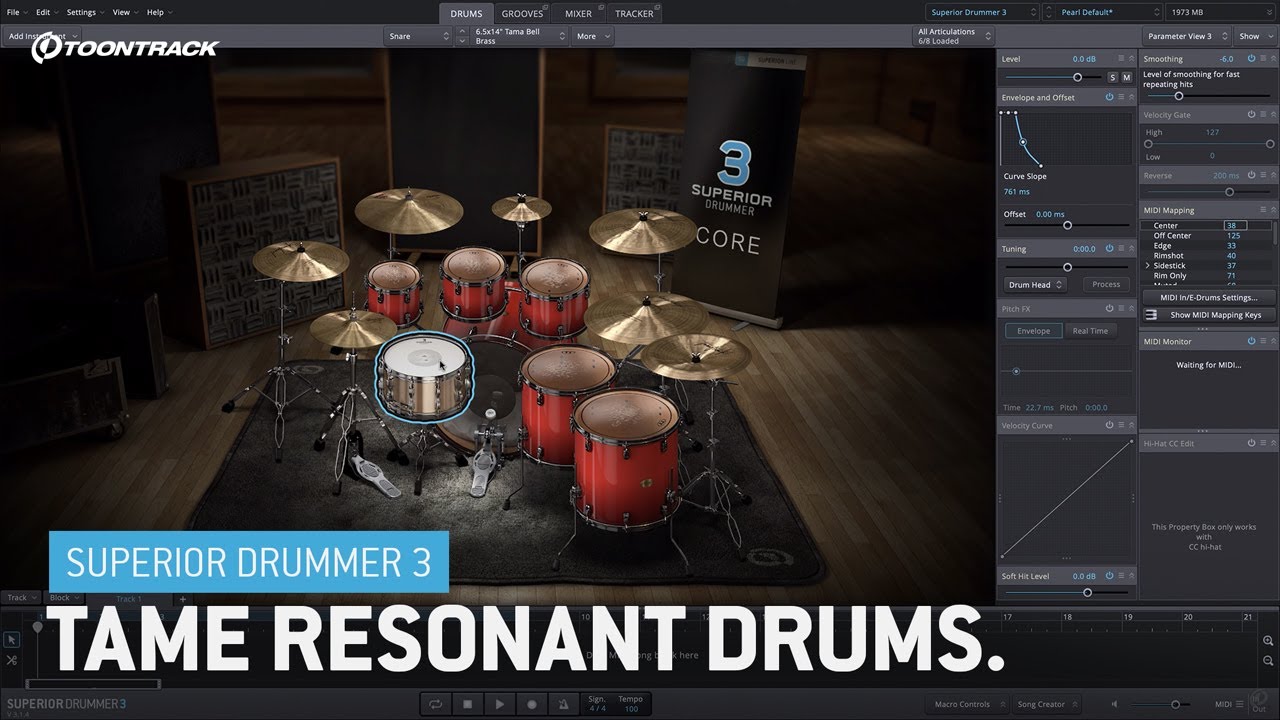Viewport: 1280px width, 720px height.
Task: Open the Superior Drummer 3 library dropdown
Action: [983, 12]
